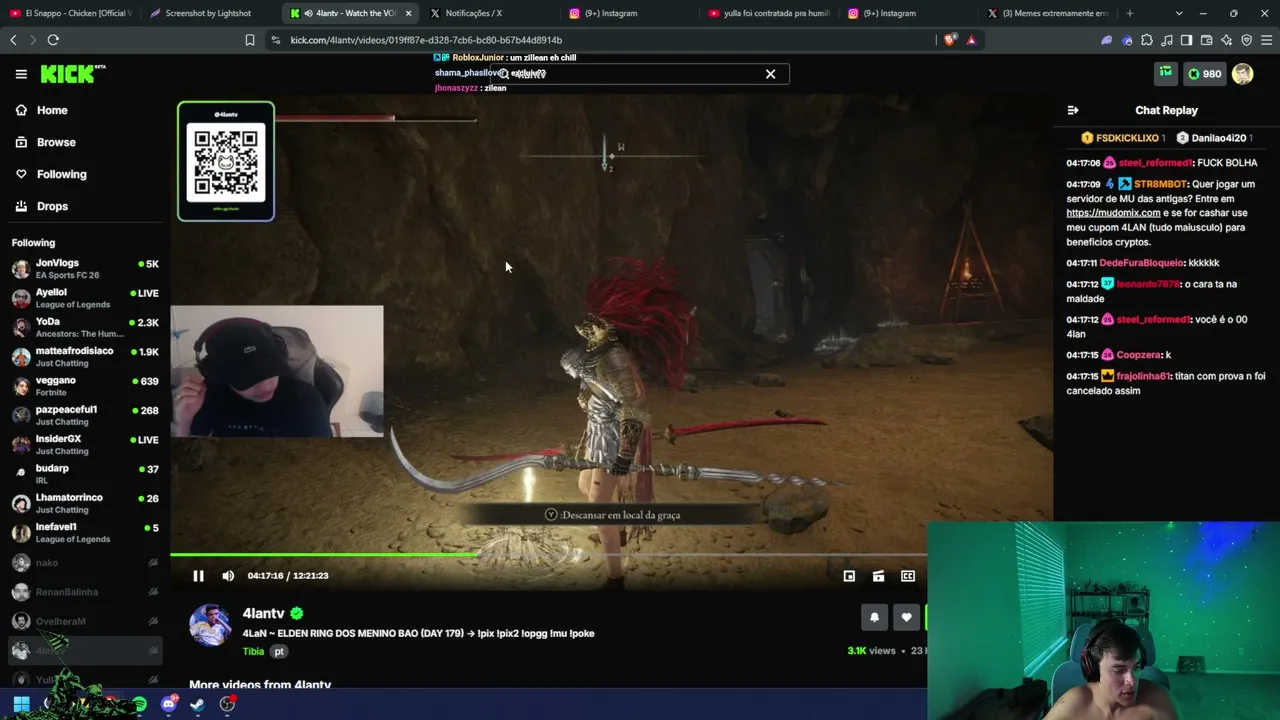Reload the current page
The image size is (1280, 720).
point(53,40)
